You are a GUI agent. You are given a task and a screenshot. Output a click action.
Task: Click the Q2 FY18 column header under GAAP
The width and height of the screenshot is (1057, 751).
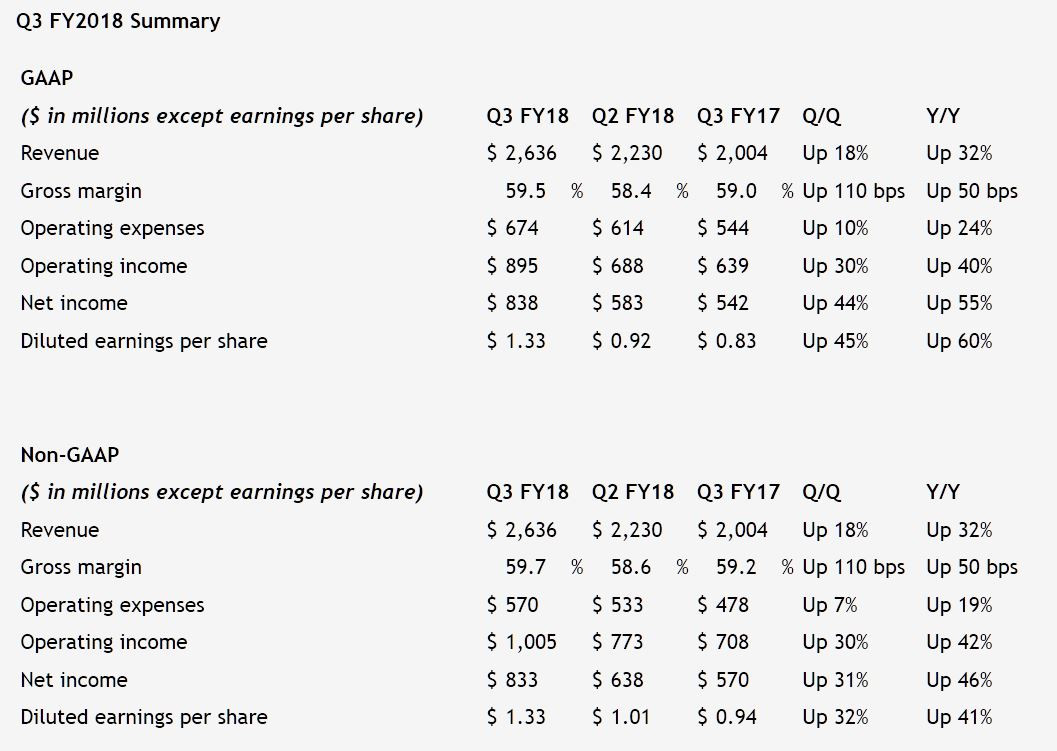tap(633, 116)
